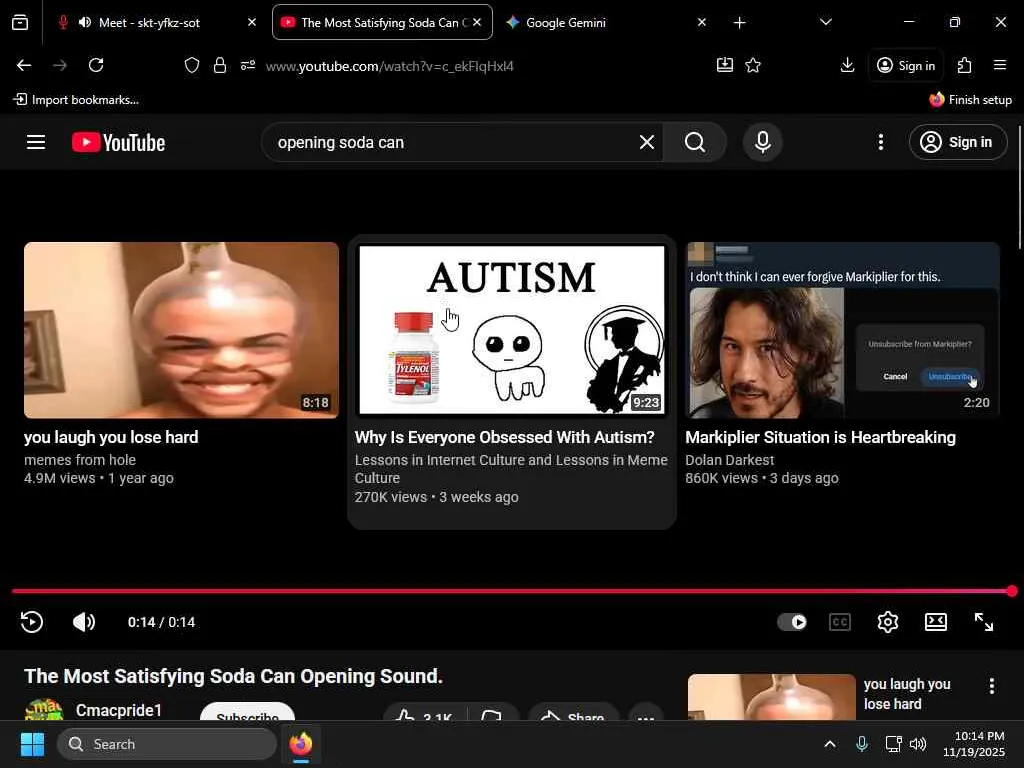Viewport: 1024px width, 768px height.
Task: Go to the YouTube home logo
Action: pos(118,142)
